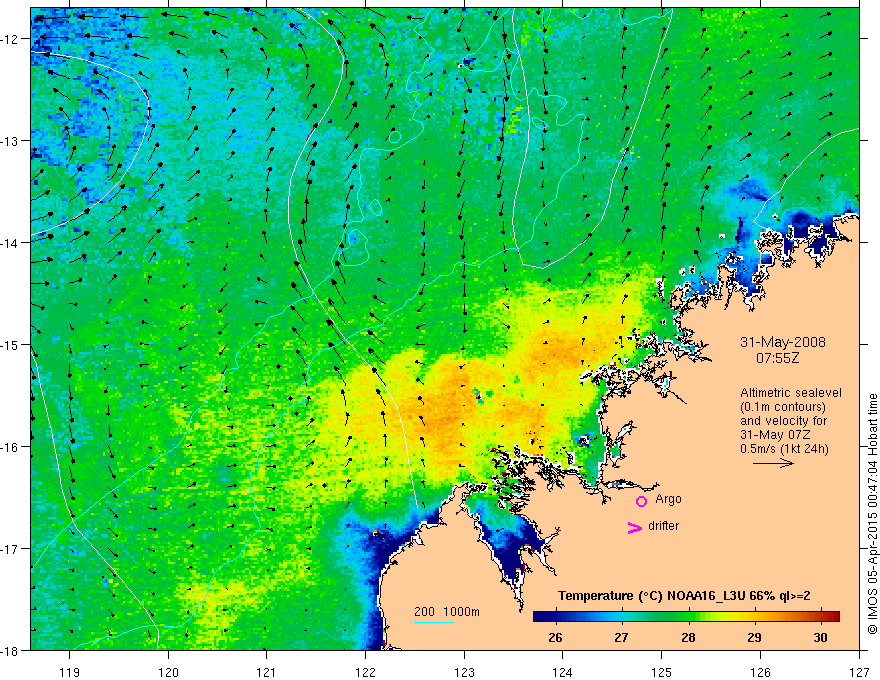Click the 29 label on temperature scale
The image size is (880, 680).
point(754,637)
